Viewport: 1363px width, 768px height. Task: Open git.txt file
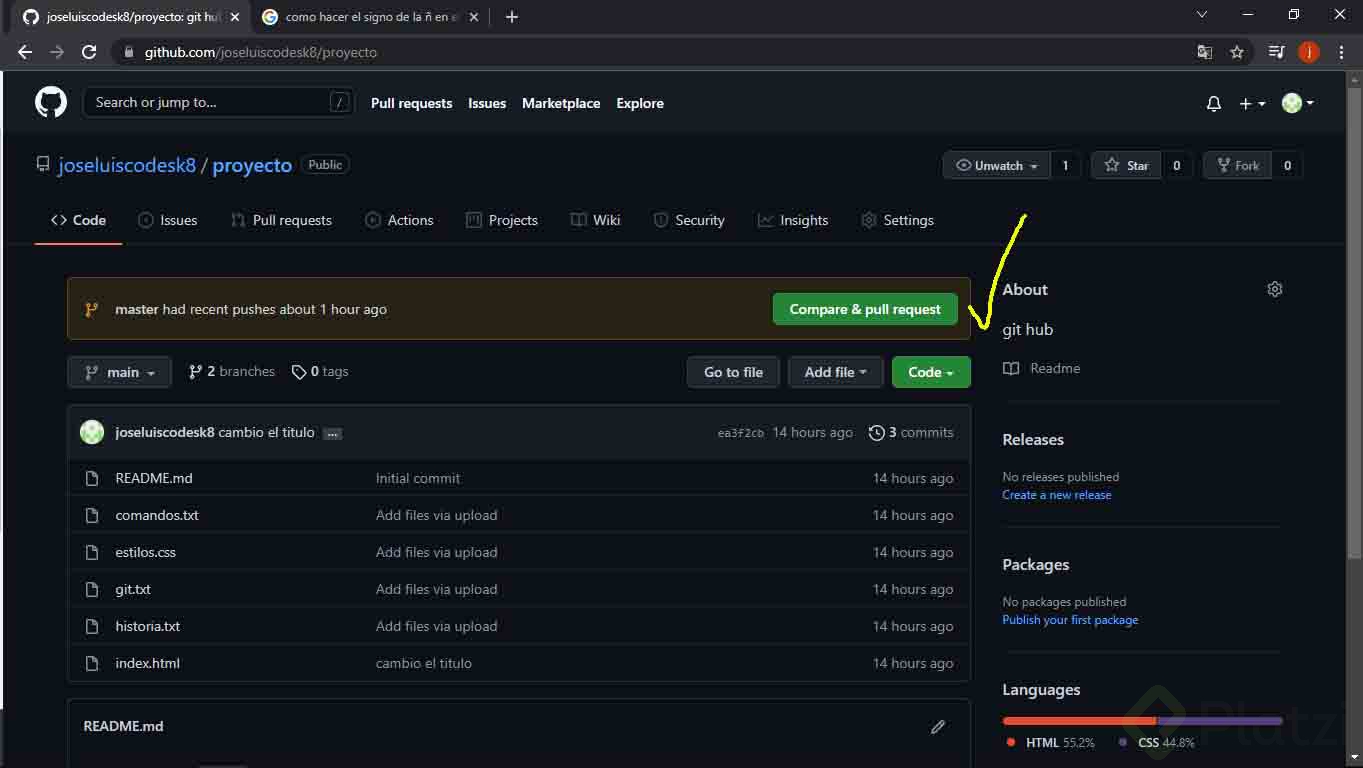[133, 589]
